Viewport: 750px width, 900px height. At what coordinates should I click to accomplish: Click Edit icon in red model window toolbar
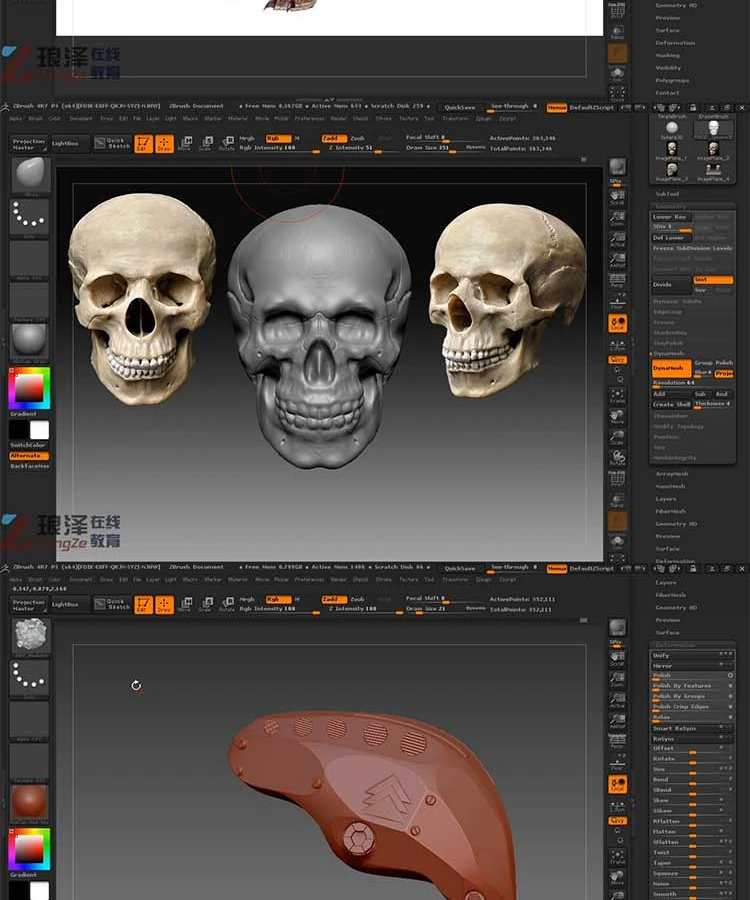[143, 604]
